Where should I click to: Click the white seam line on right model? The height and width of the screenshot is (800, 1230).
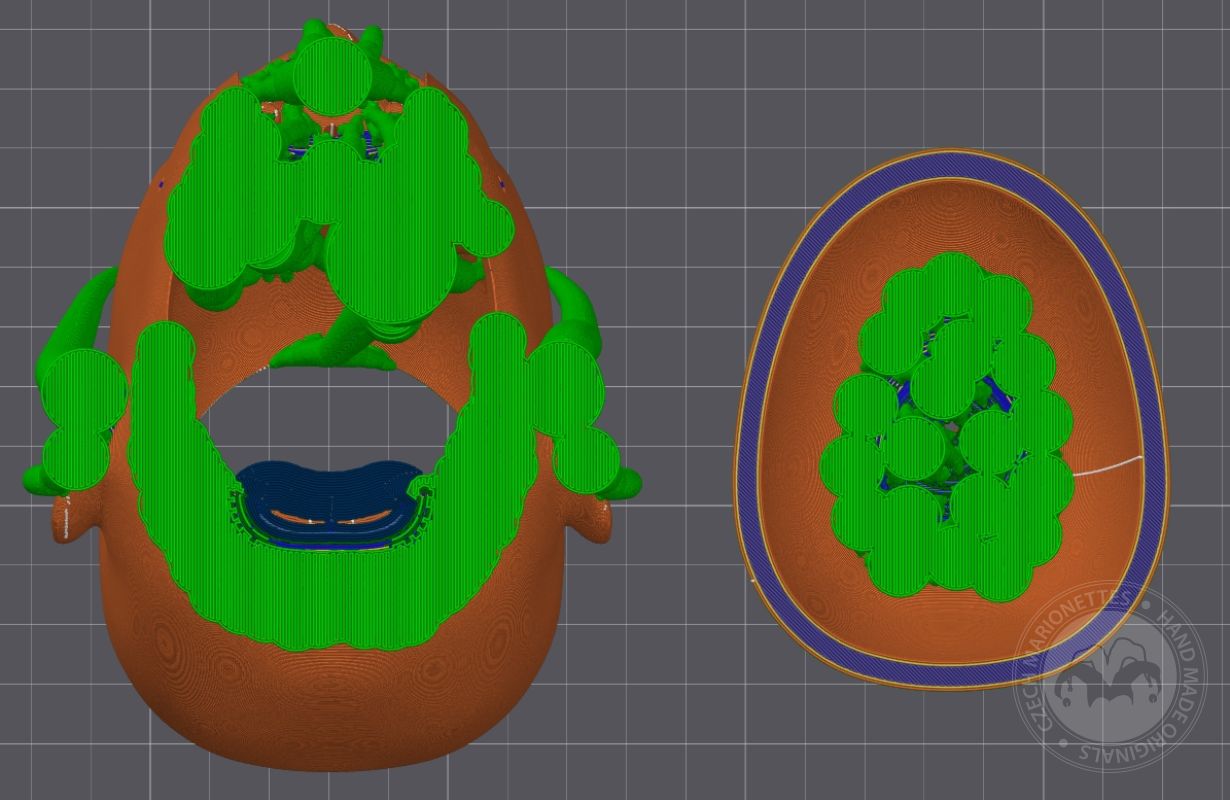[x=1110, y=463]
